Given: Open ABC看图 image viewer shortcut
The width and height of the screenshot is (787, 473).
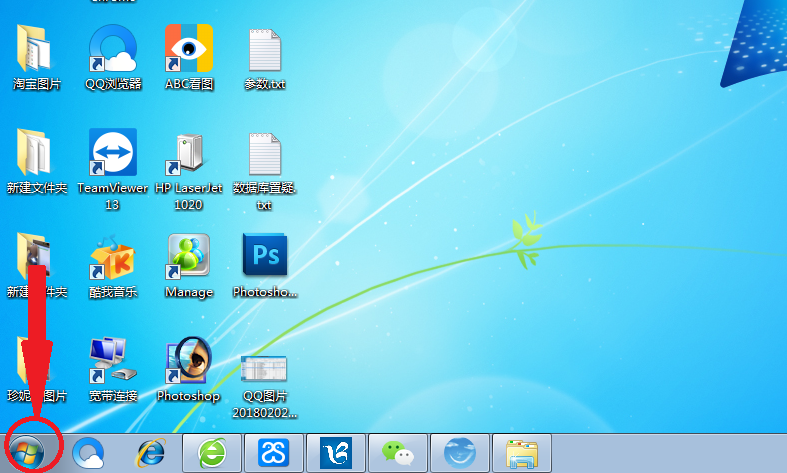Looking at the screenshot, I should 189,57.
